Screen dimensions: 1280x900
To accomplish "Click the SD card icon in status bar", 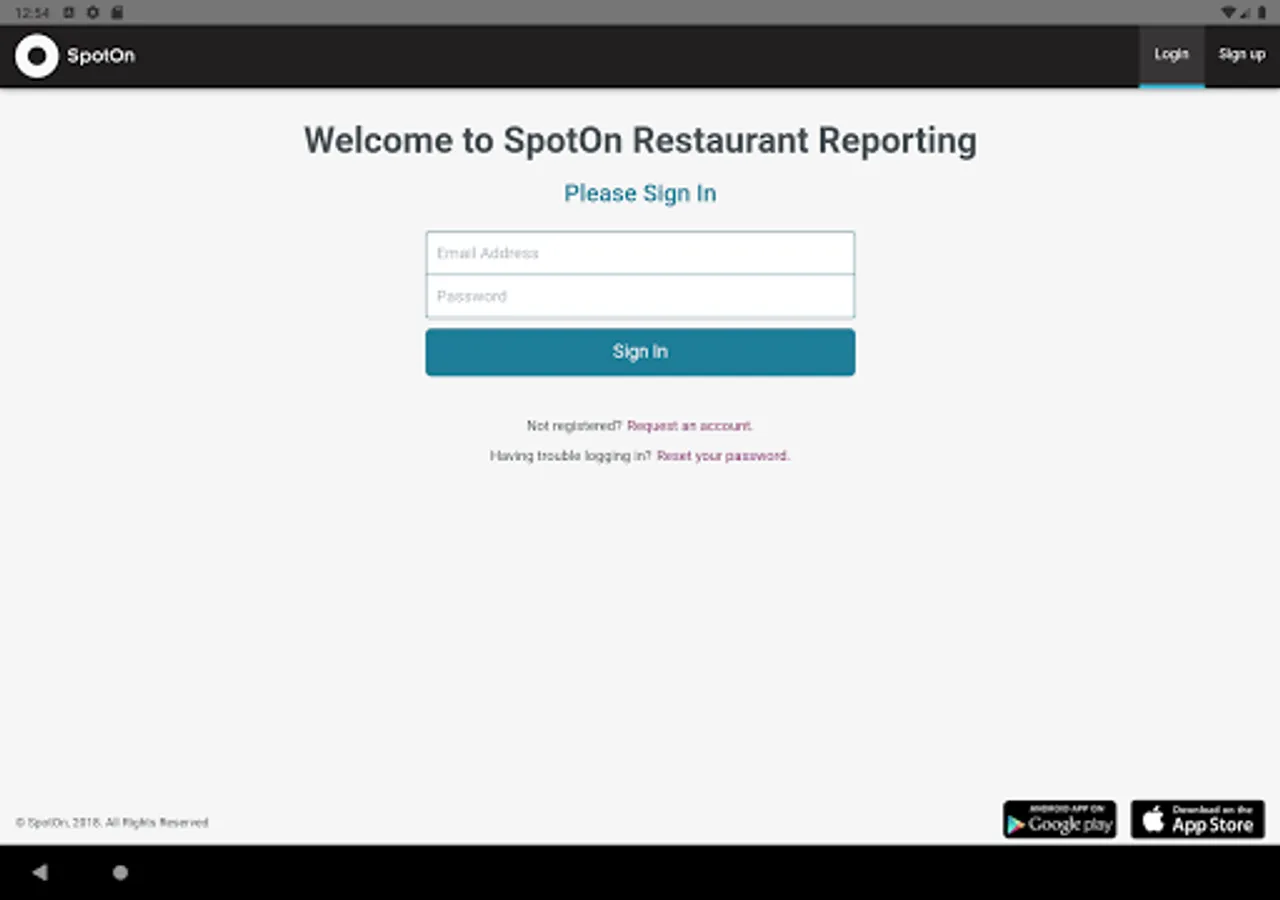I will tap(117, 12).
